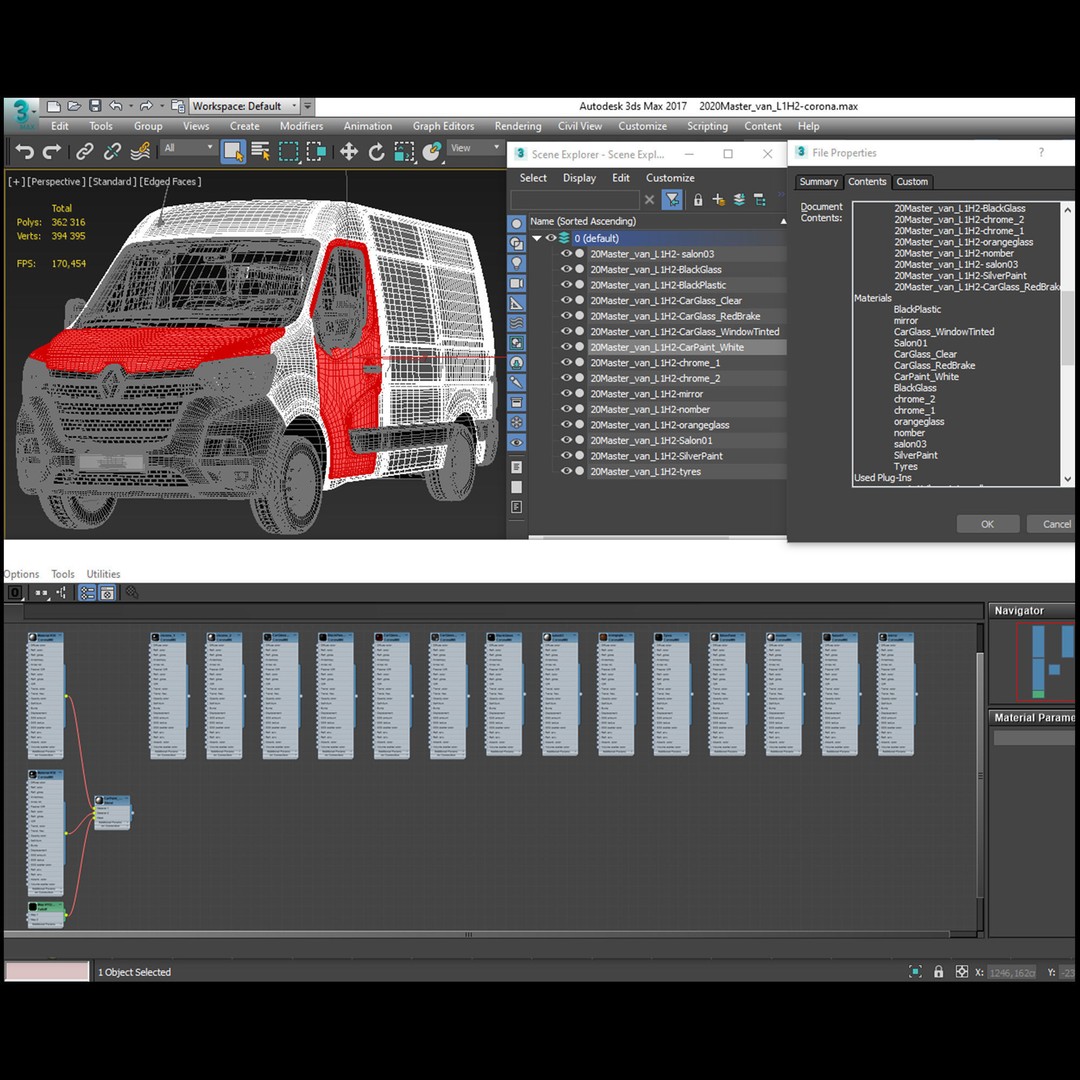Open Select by Name dialog icon
This screenshot has height=1080, width=1080.
point(259,151)
